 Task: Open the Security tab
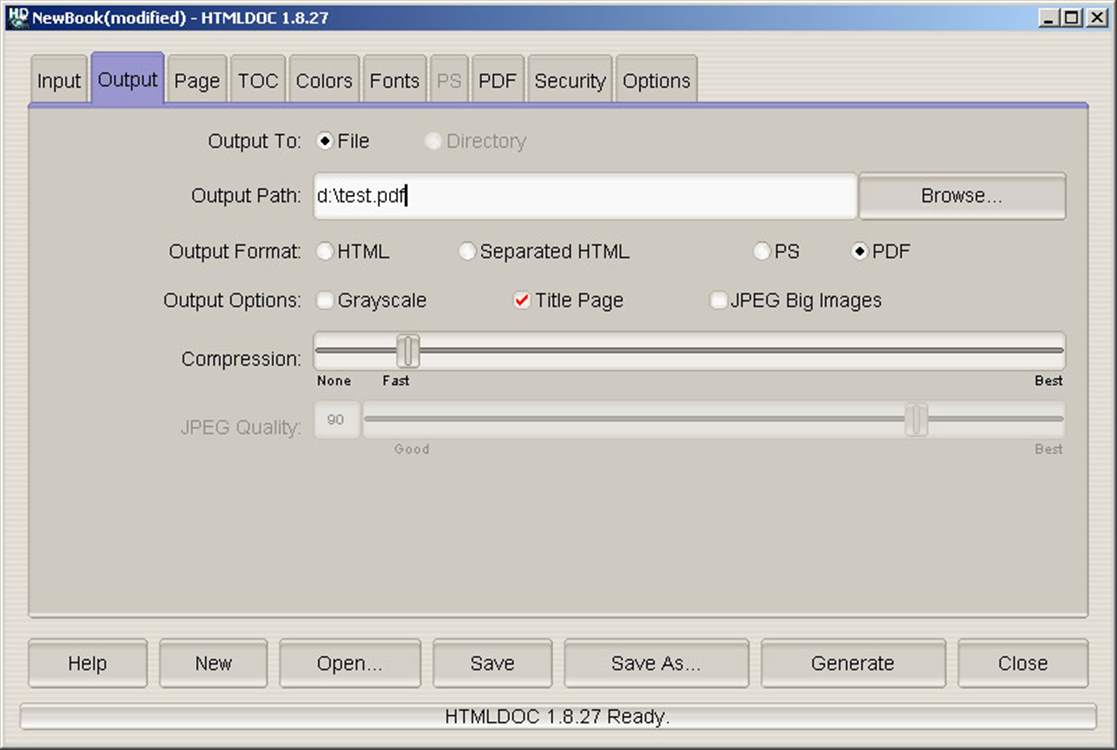tap(570, 80)
